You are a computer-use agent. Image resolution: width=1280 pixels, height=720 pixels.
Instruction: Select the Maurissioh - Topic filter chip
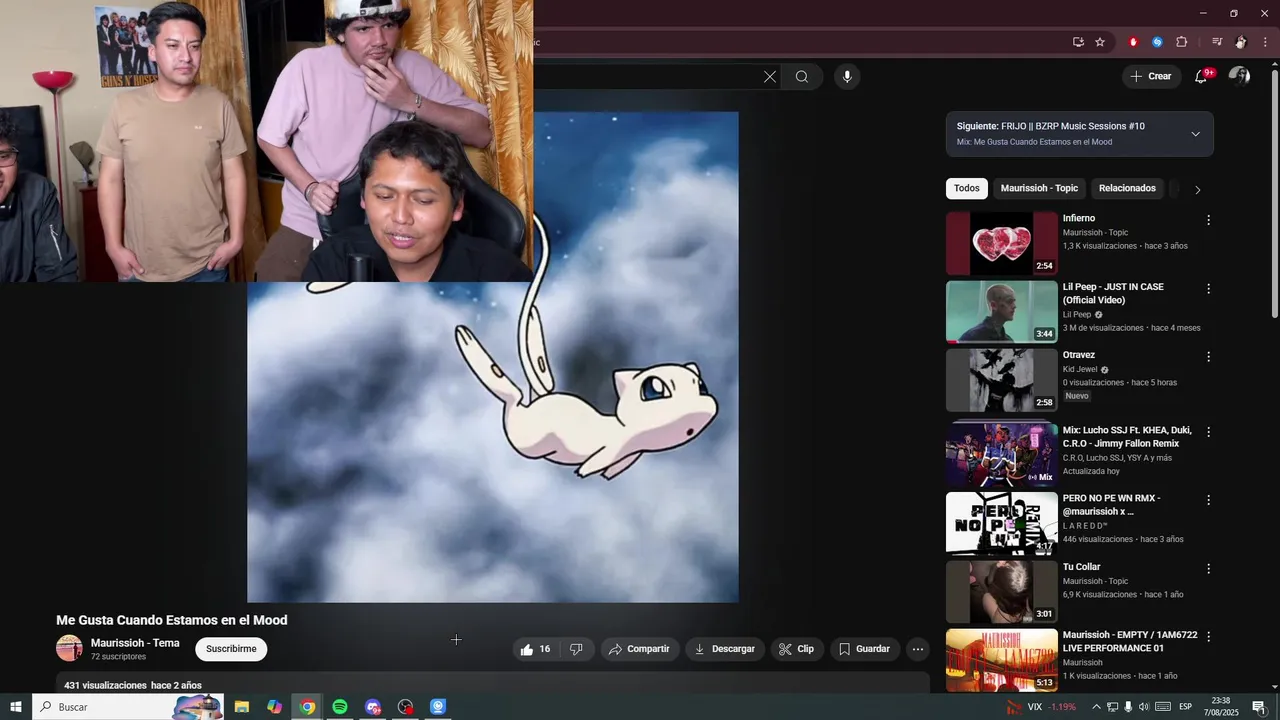1039,188
